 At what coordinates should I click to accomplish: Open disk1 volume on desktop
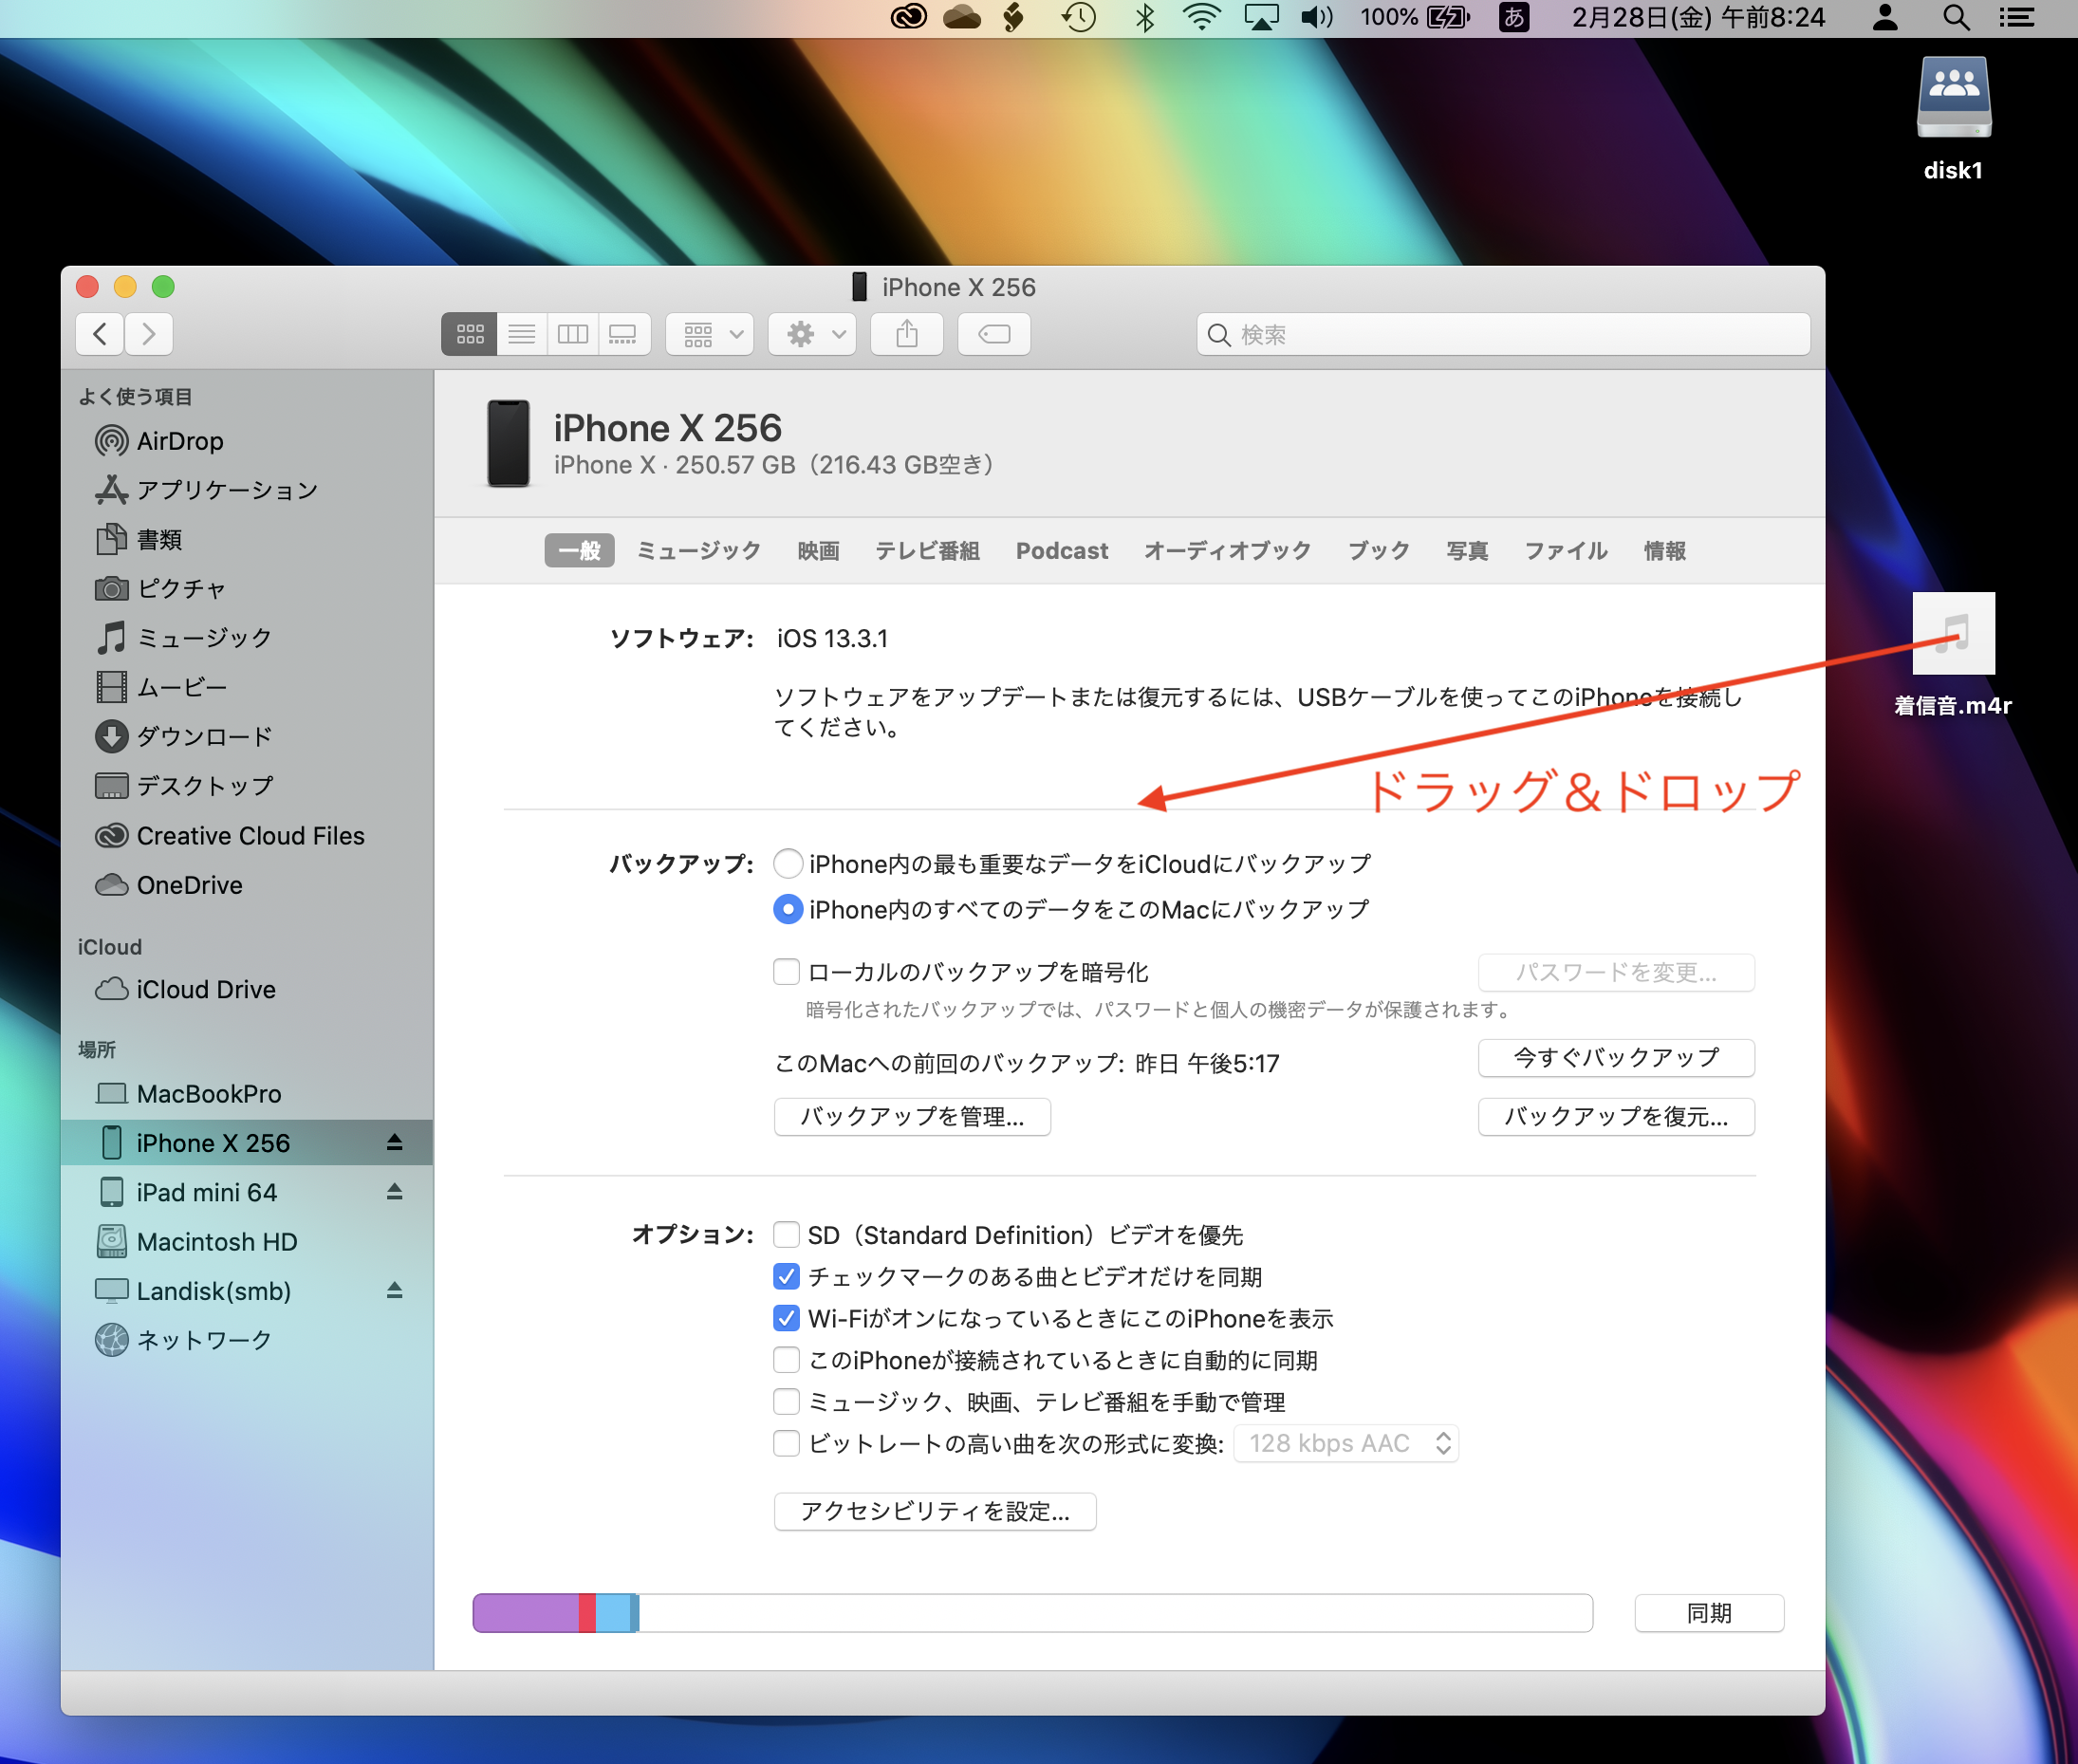(x=1953, y=118)
